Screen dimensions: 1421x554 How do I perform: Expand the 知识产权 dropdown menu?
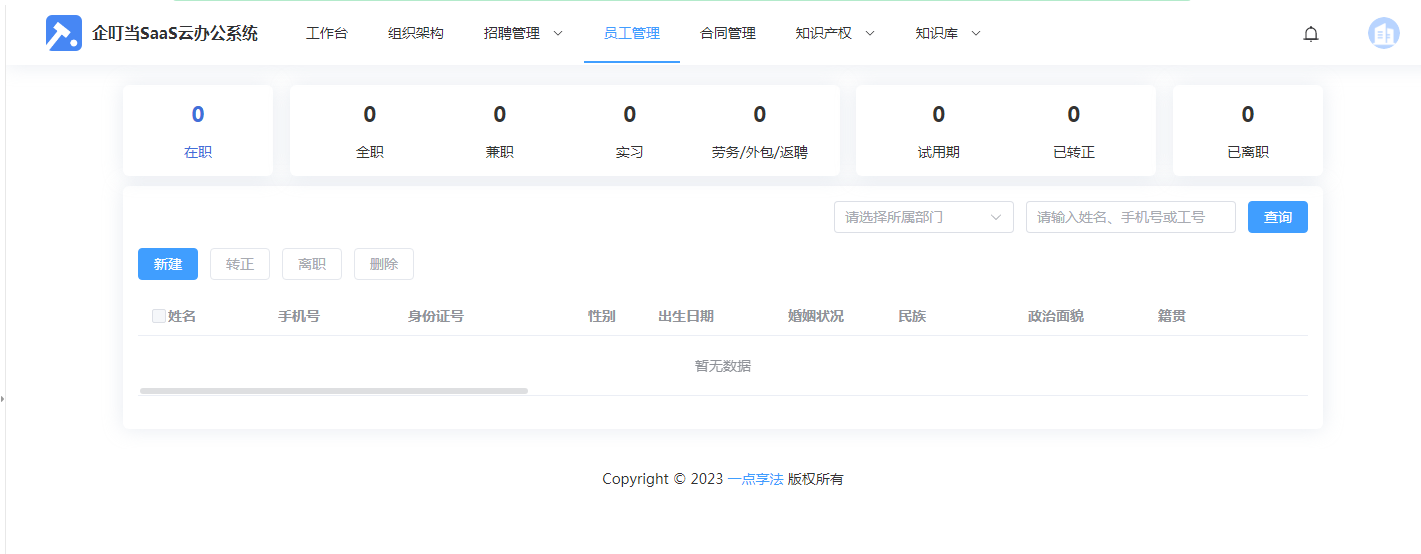coord(835,33)
